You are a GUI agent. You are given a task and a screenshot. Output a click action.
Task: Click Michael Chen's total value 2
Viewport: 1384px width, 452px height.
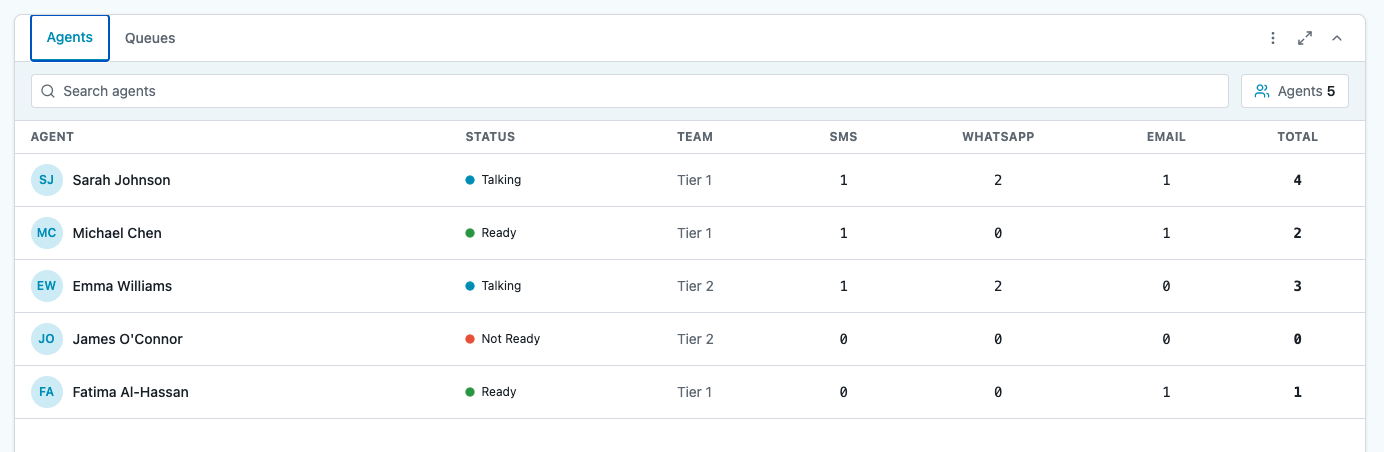click(1298, 233)
